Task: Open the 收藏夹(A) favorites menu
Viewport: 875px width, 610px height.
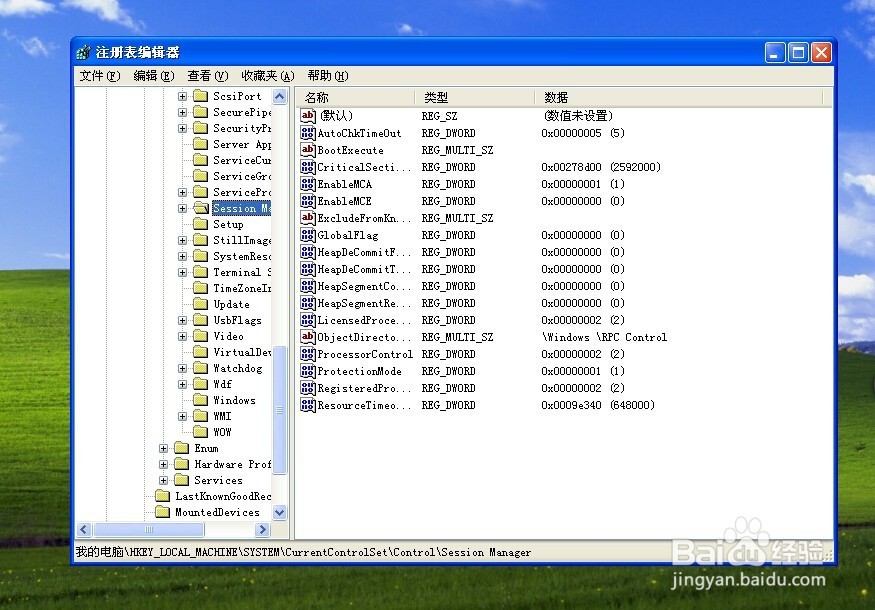Action: (267, 76)
